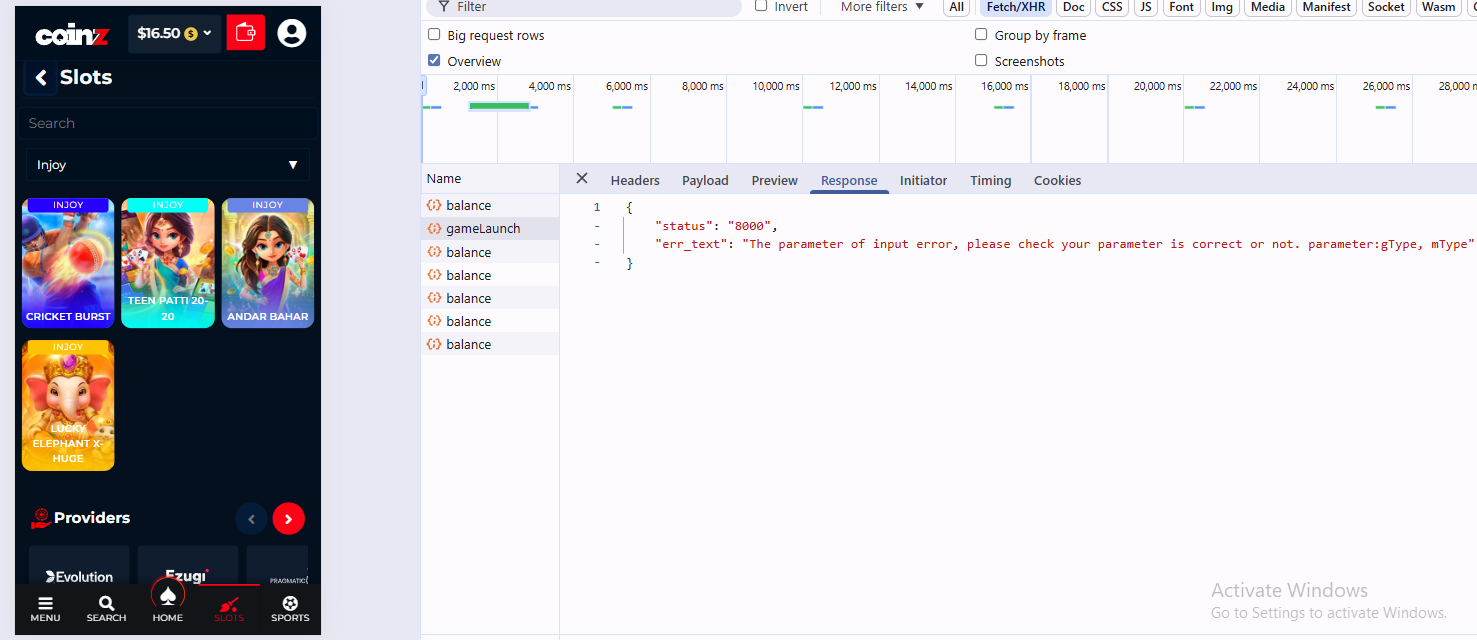Open the Injoy provider dropdown
This screenshot has height=640, width=1477.
tap(167, 165)
